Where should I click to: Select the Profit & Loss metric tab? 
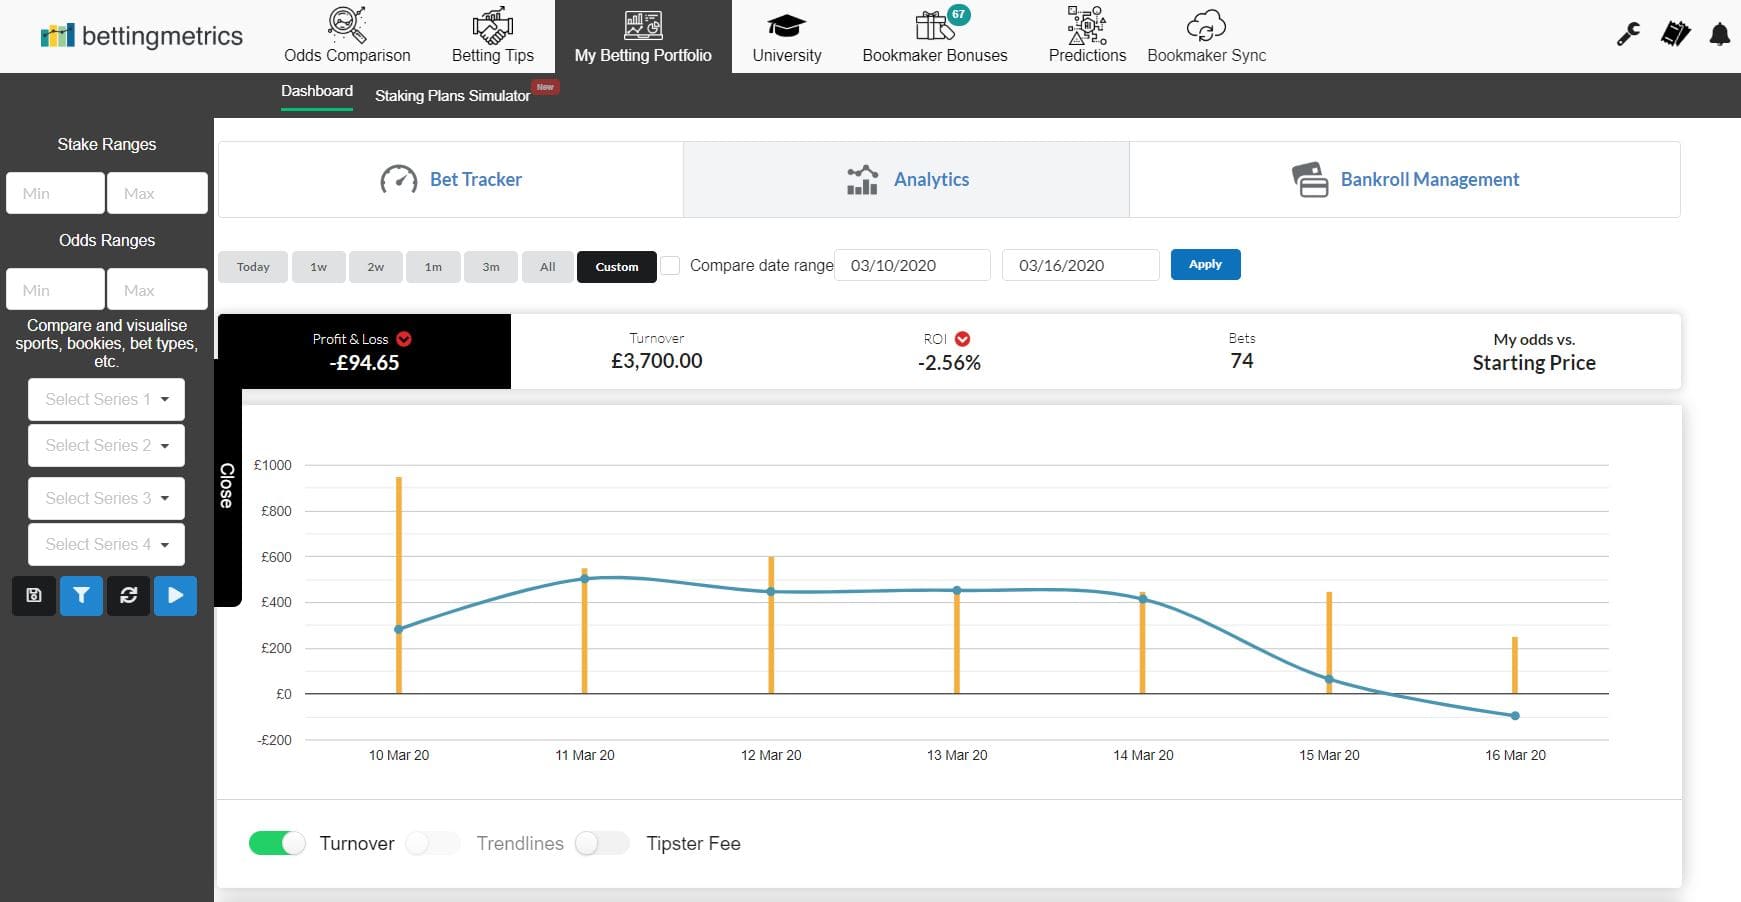pos(364,351)
